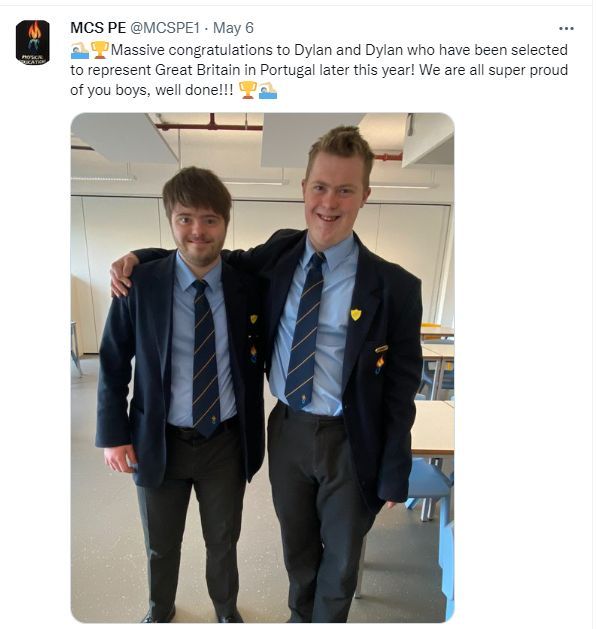Click the striped tie of the shorter boy

206,357
